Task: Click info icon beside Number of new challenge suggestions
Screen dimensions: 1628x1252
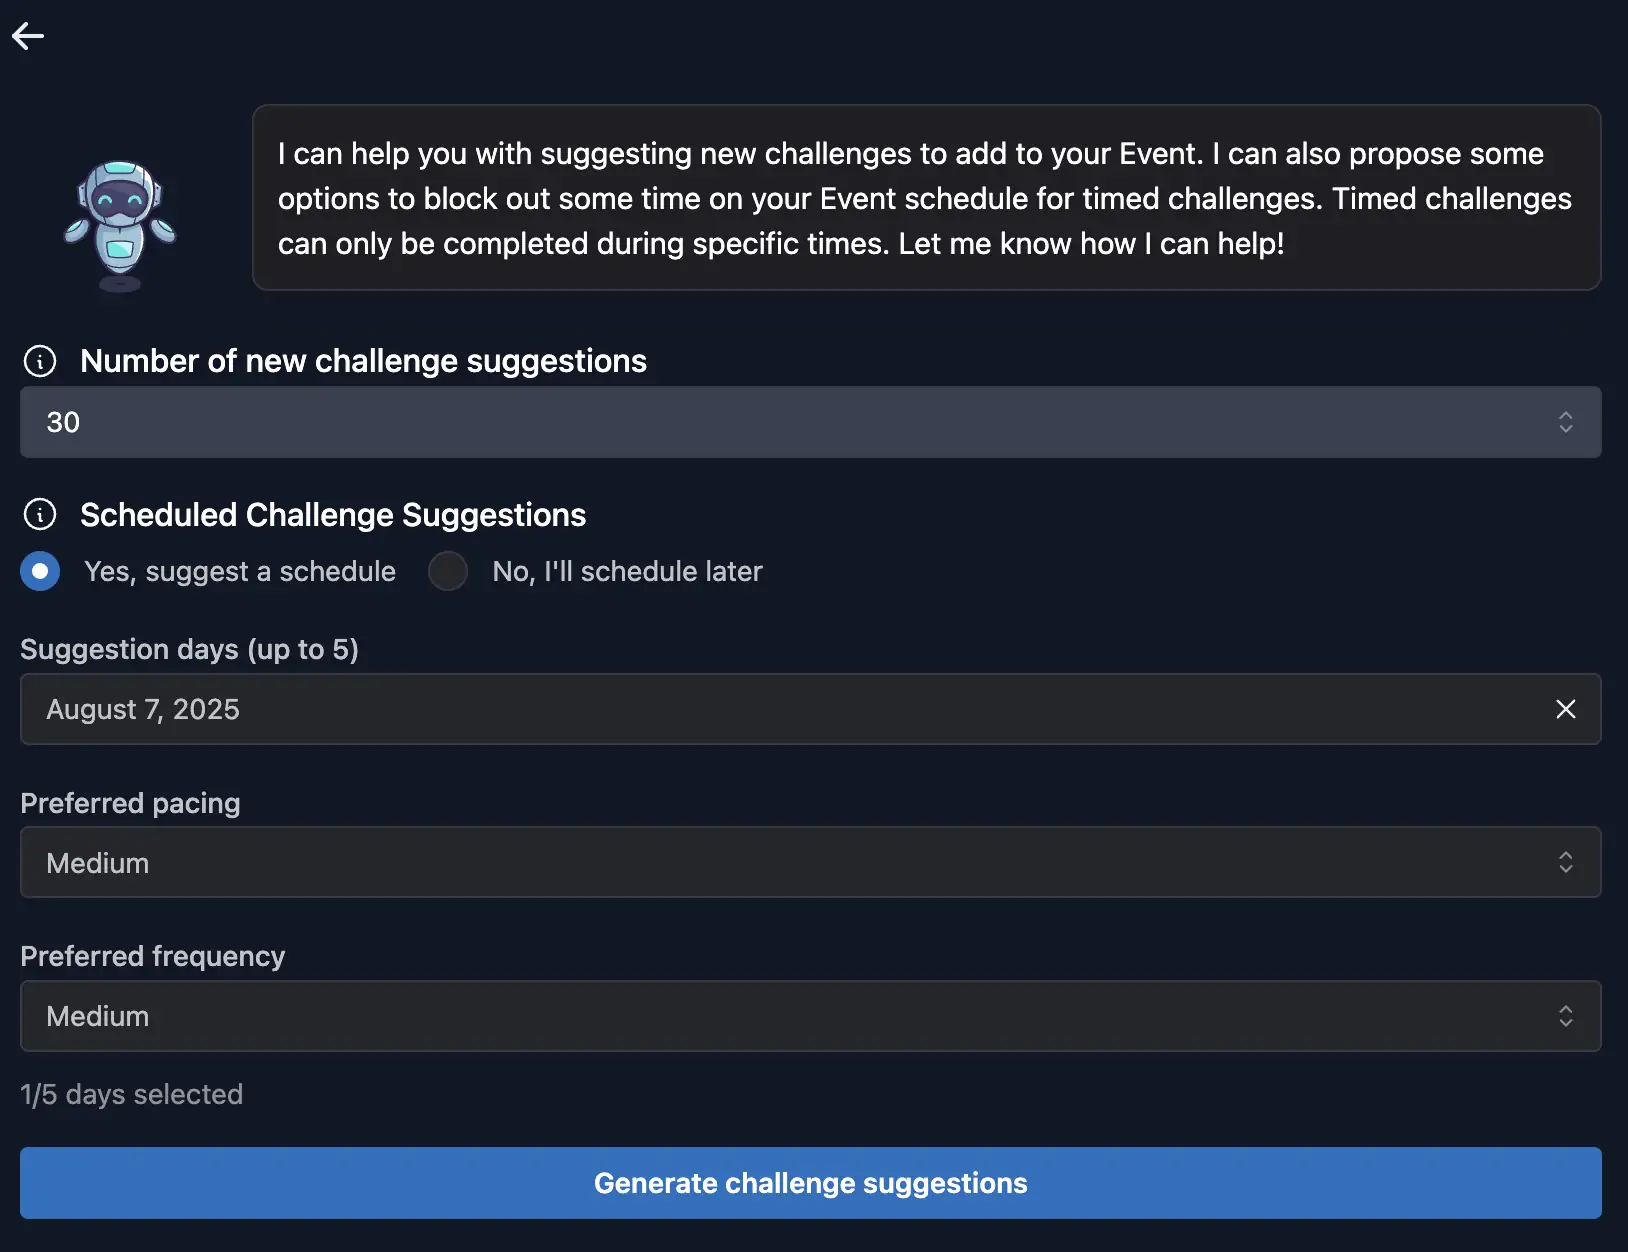Action: click(39, 361)
